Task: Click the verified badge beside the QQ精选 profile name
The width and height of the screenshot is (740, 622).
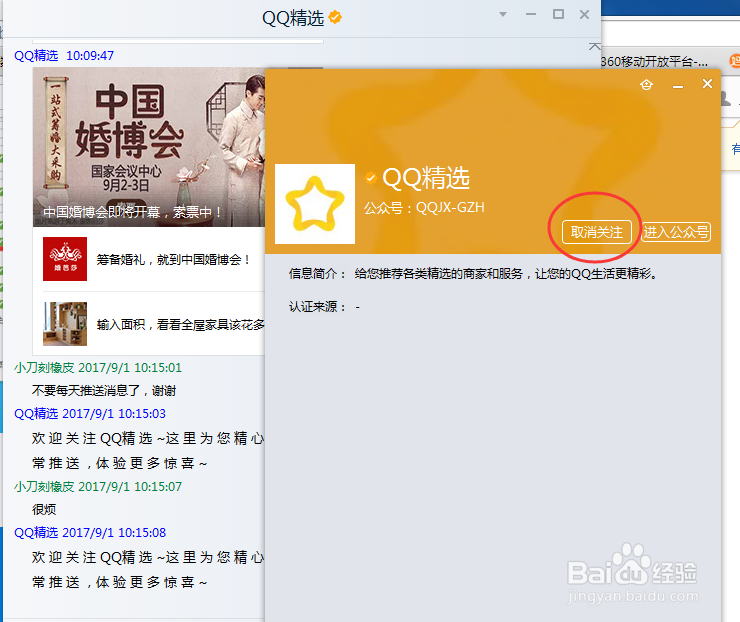Action: click(x=370, y=178)
